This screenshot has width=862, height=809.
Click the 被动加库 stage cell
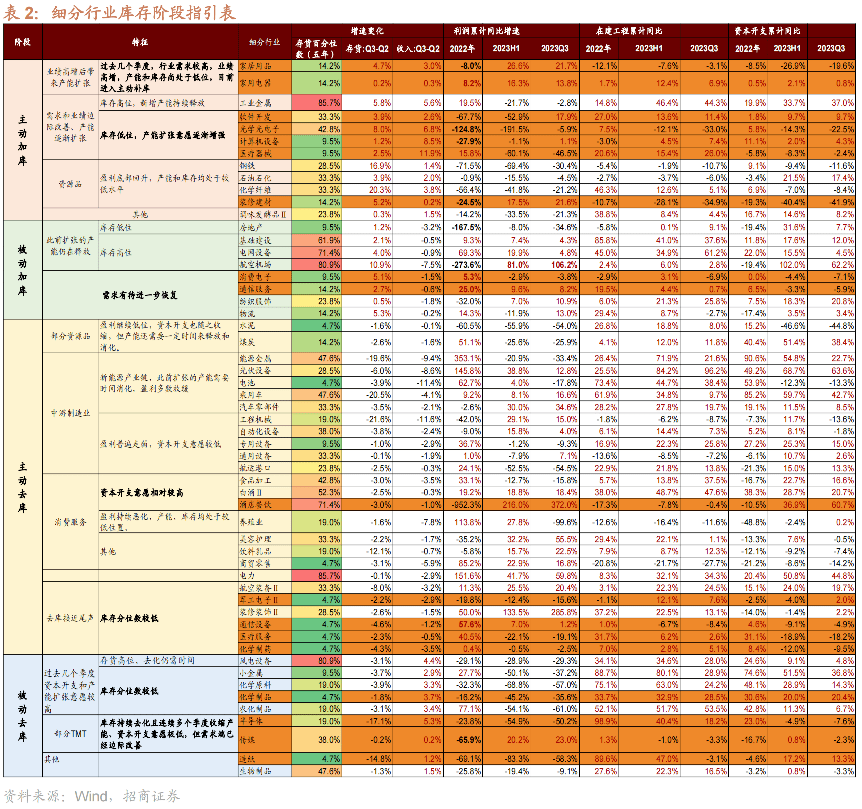pos(21,269)
